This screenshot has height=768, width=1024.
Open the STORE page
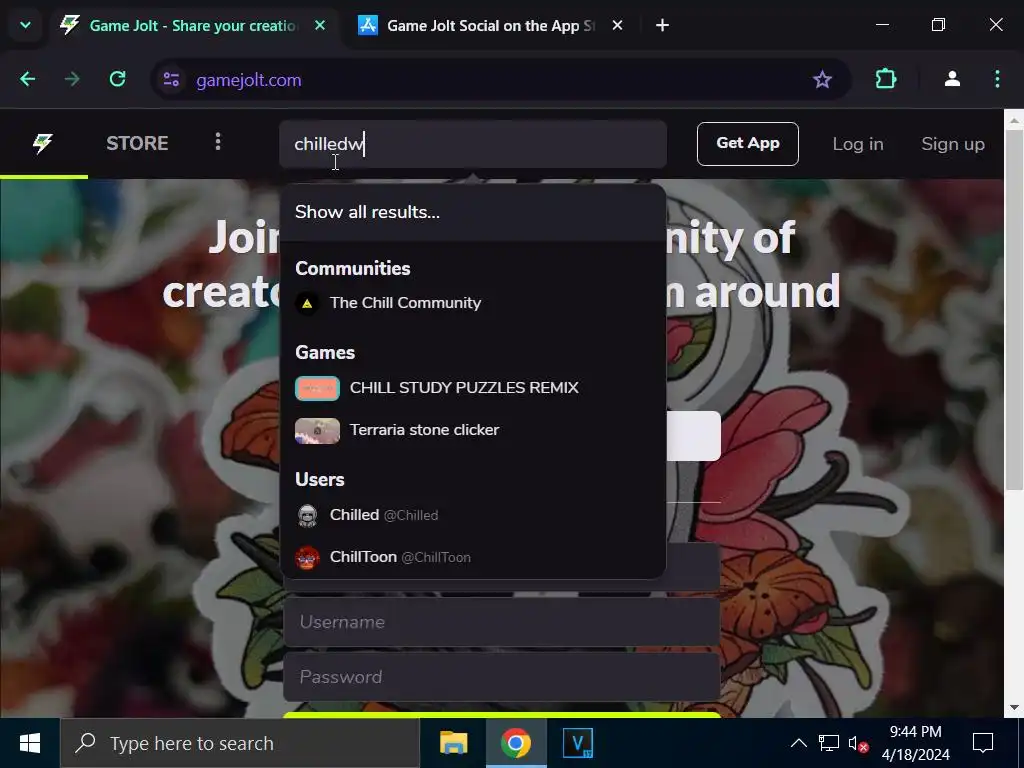pos(137,143)
